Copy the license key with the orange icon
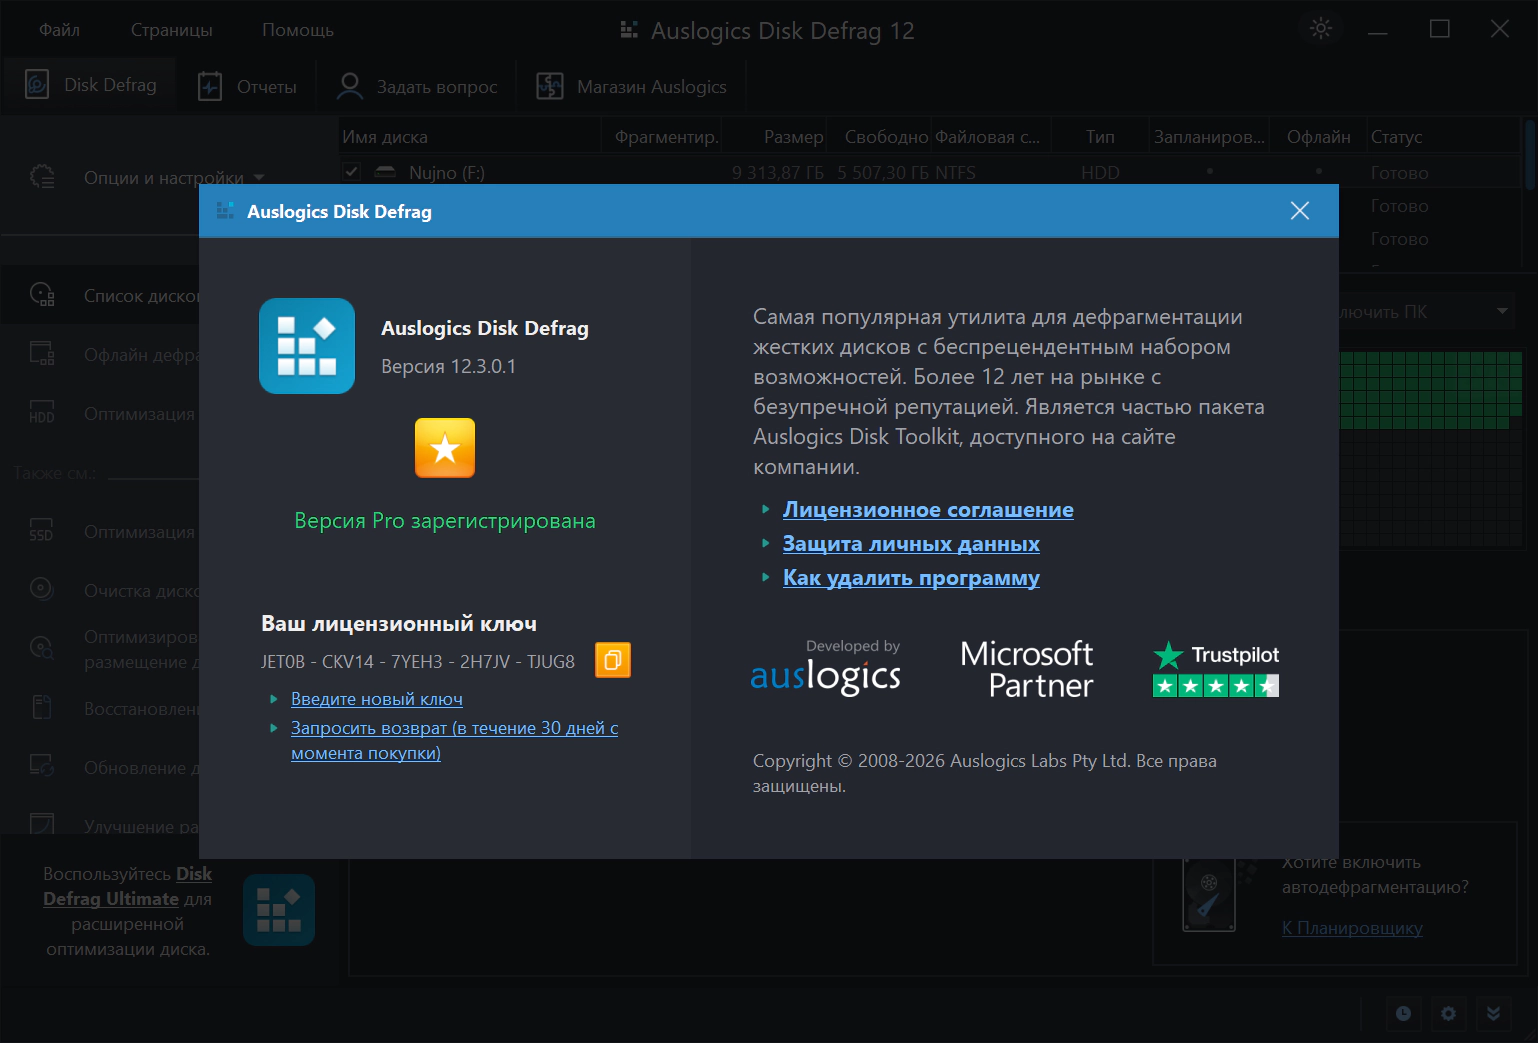1538x1043 pixels. pyautogui.click(x=613, y=660)
